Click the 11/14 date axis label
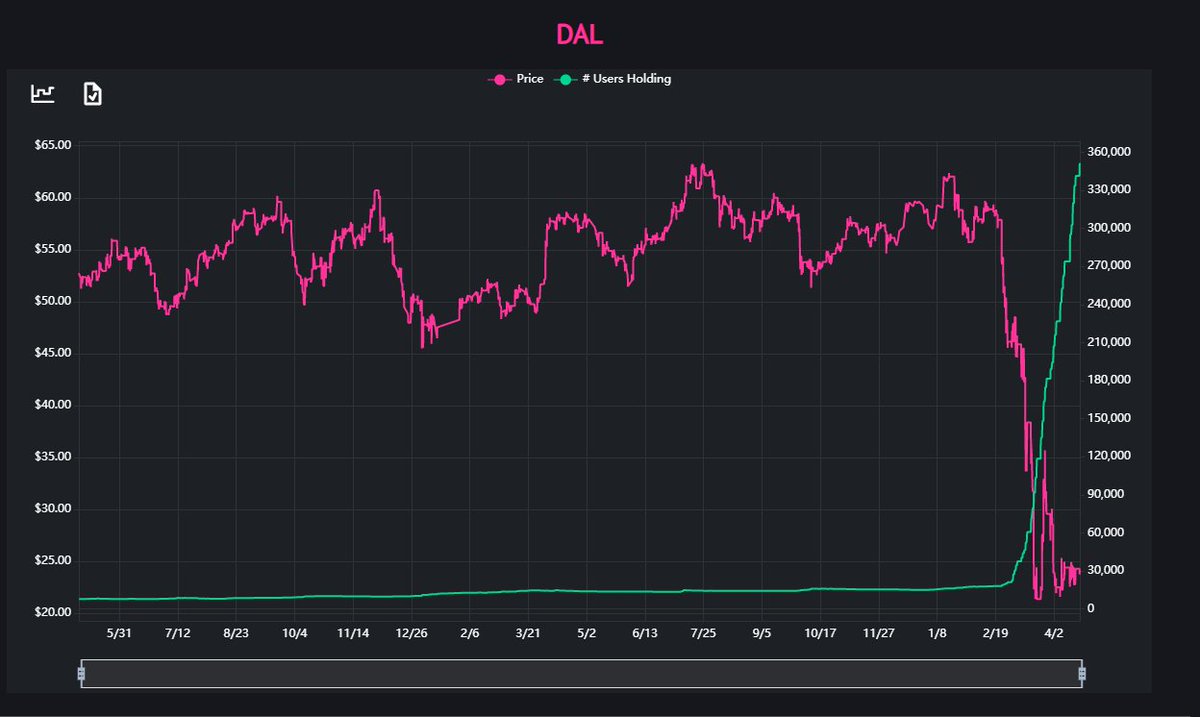This screenshot has width=1200, height=717. coord(353,634)
